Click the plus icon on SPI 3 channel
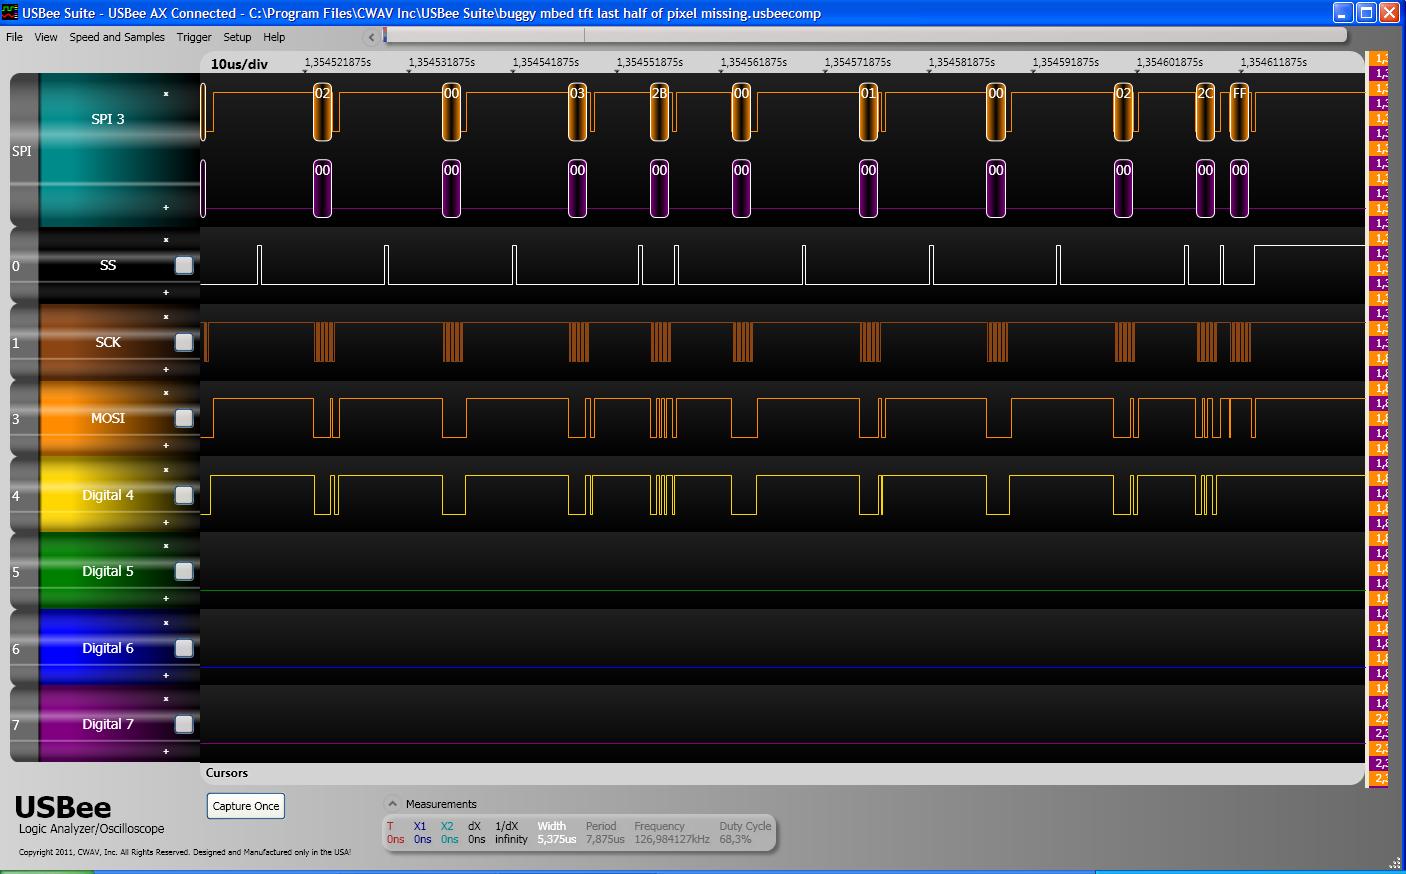The image size is (1406, 874). pyautogui.click(x=166, y=208)
